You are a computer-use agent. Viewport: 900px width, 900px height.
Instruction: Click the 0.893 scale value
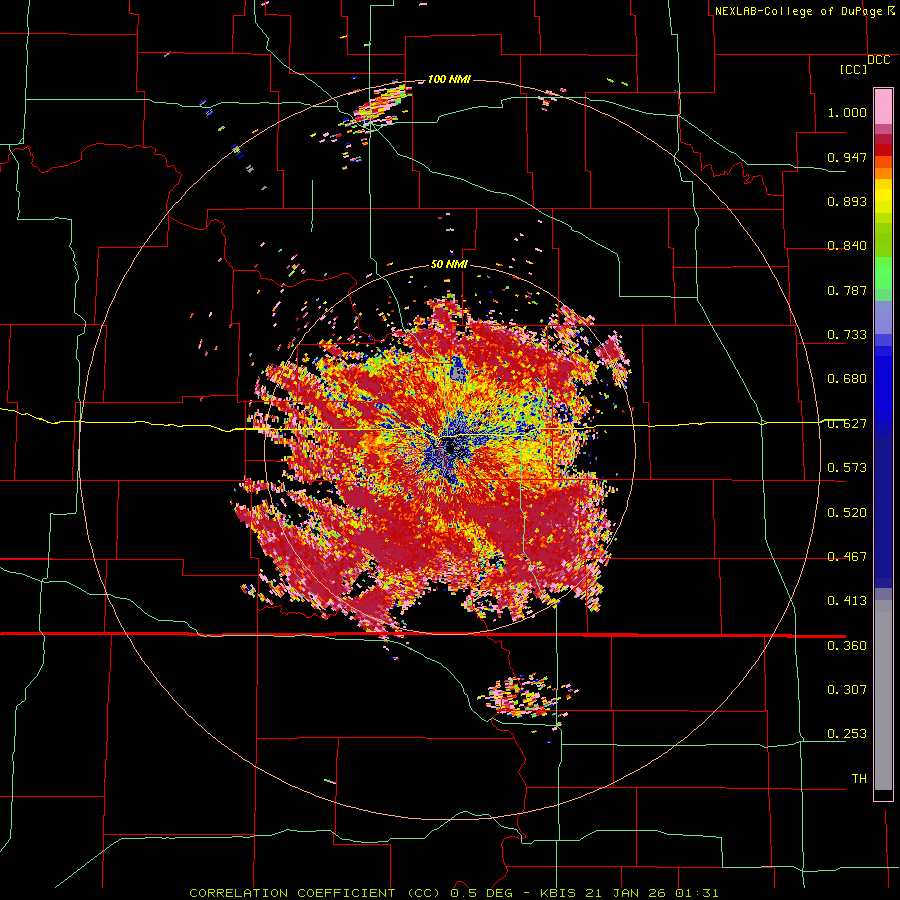click(x=847, y=201)
